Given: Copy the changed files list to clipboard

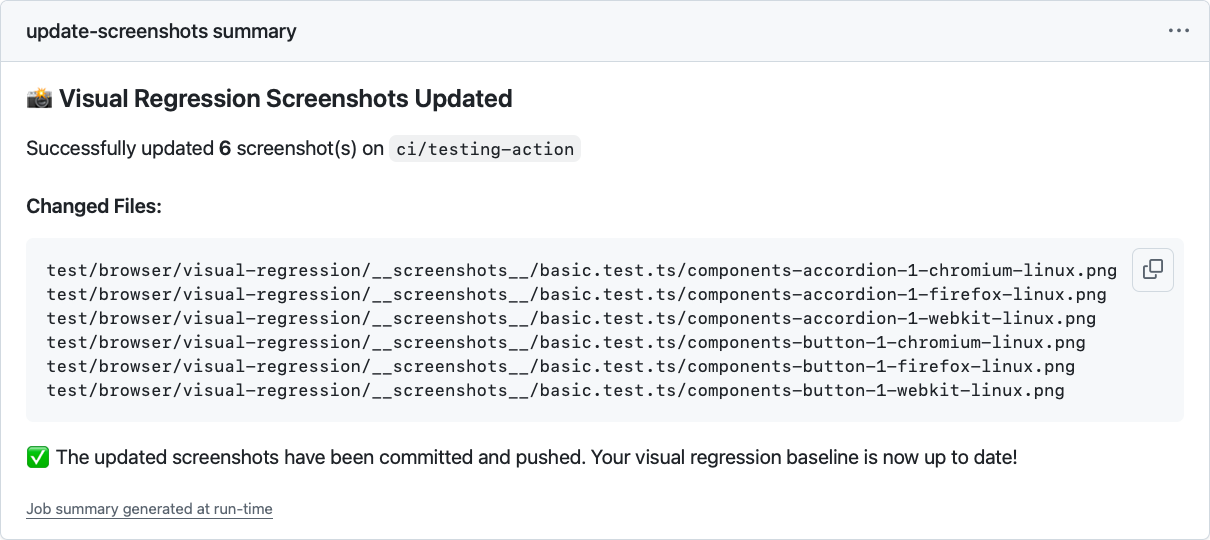Looking at the screenshot, I should coord(1153,269).
